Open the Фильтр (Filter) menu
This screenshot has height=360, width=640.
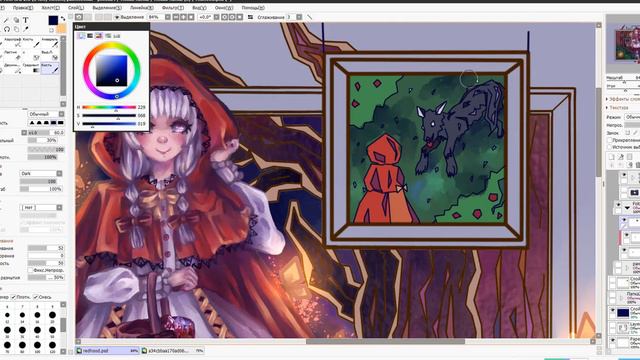tap(173, 8)
